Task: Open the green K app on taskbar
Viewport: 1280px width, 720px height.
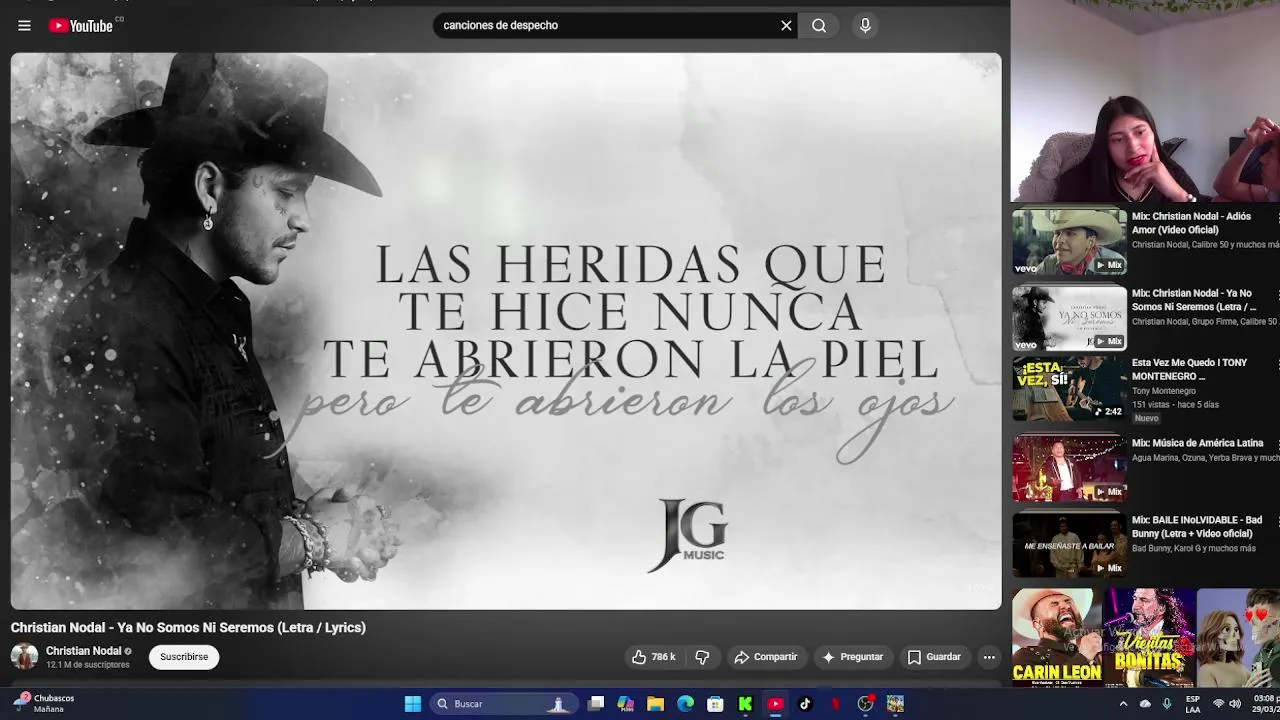Action: pos(745,704)
